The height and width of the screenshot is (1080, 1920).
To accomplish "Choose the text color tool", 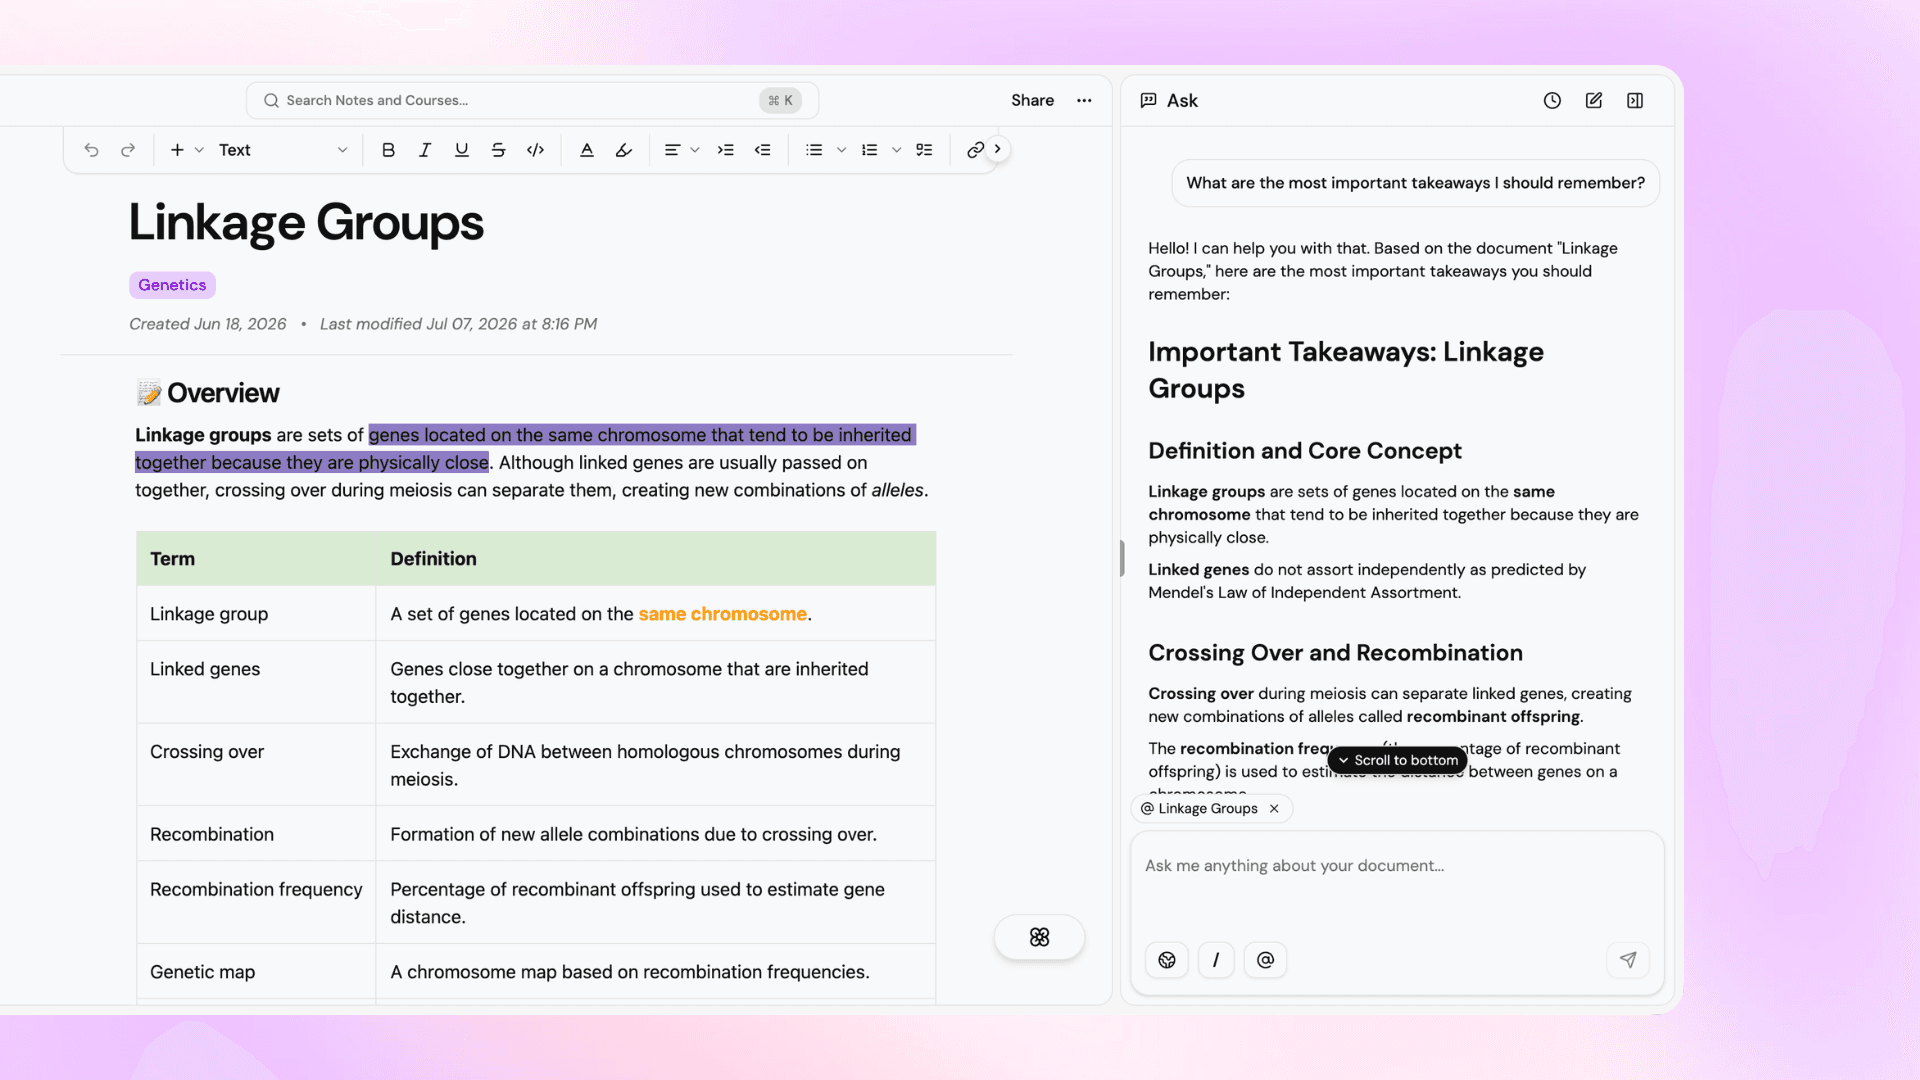I will [x=587, y=150].
